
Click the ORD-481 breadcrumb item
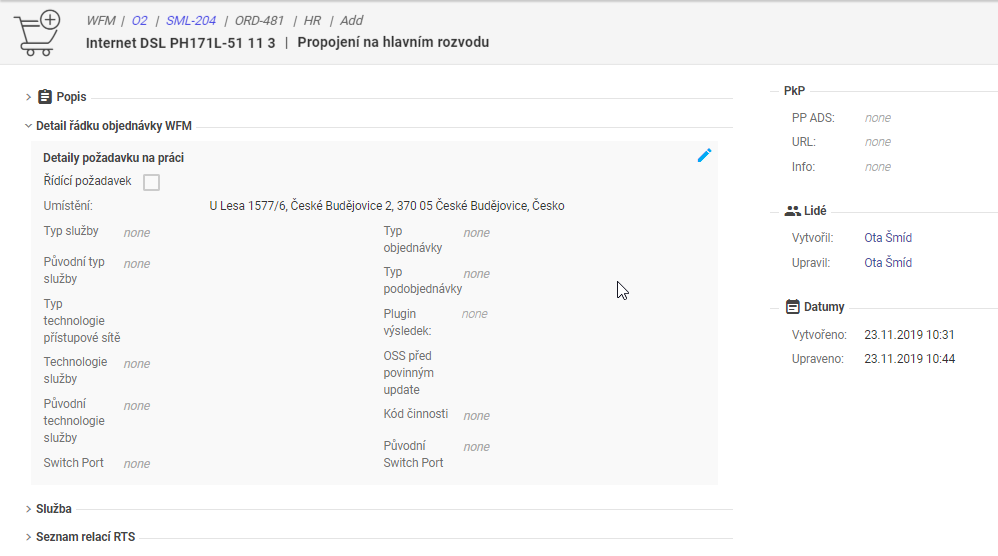click(260, 20)
